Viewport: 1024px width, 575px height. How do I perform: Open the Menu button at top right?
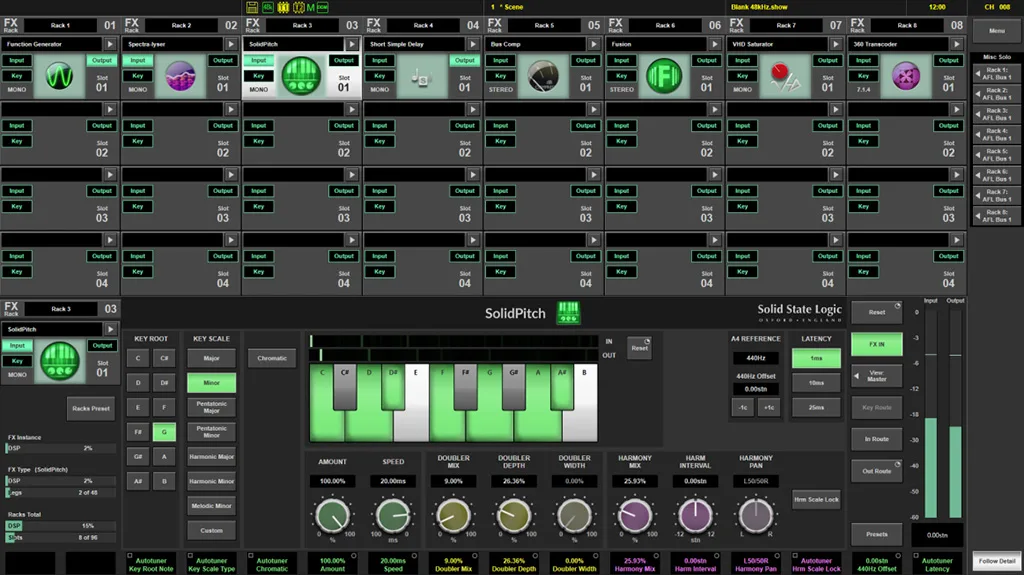(x=997, y=31)
